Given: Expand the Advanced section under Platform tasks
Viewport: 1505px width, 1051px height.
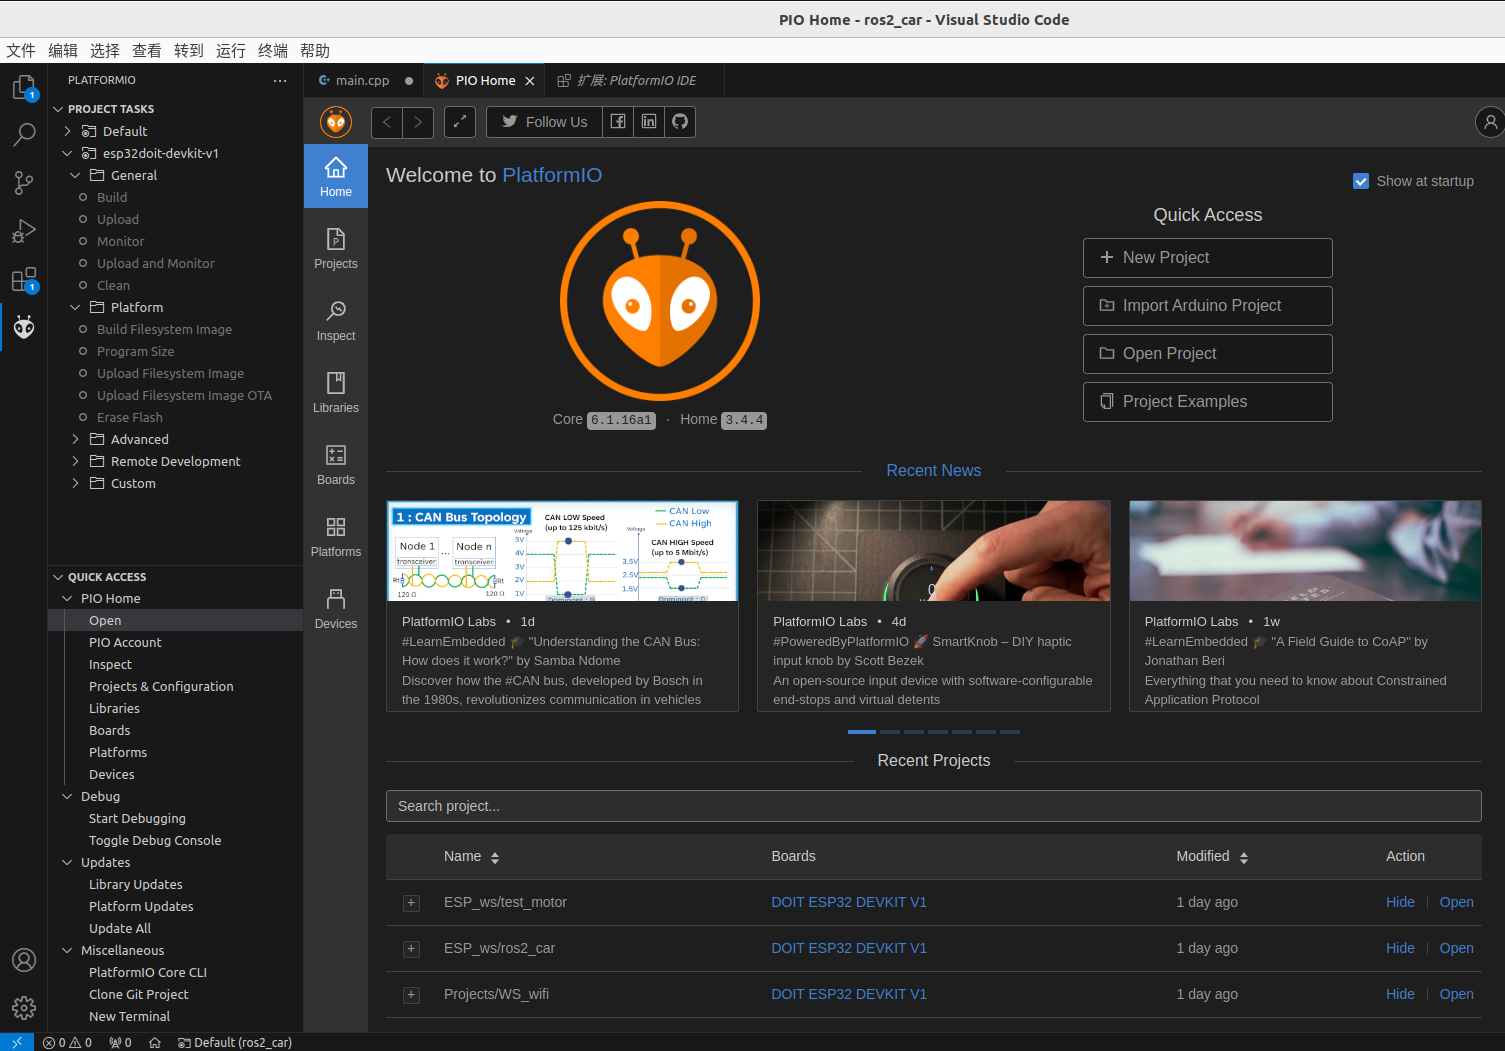Looking at the screenshot, I should (75, 439).
